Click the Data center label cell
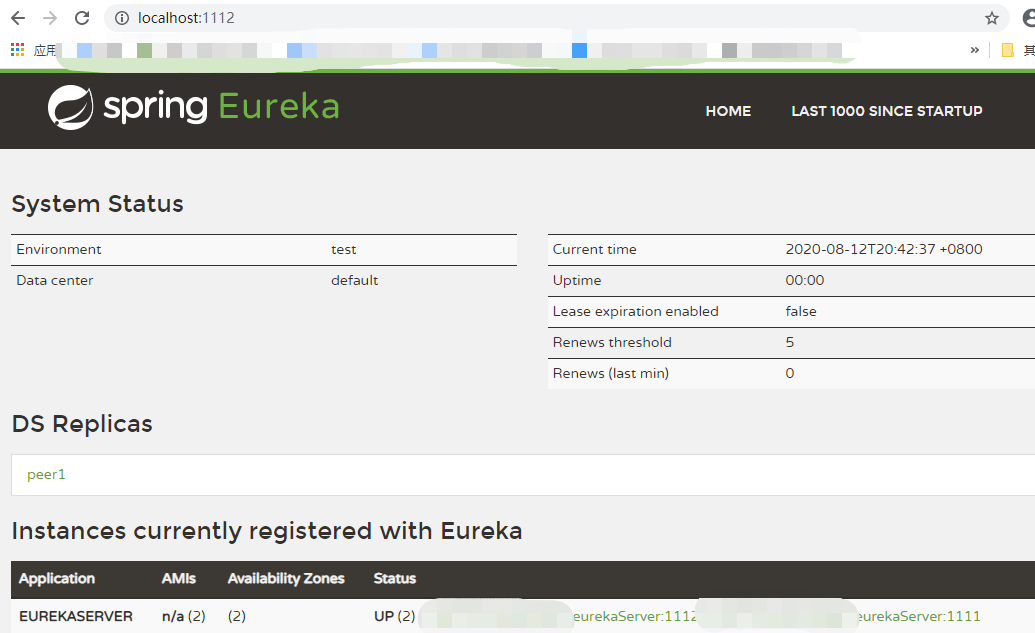The image size is (1035, 633). click(x=55, y=281)
